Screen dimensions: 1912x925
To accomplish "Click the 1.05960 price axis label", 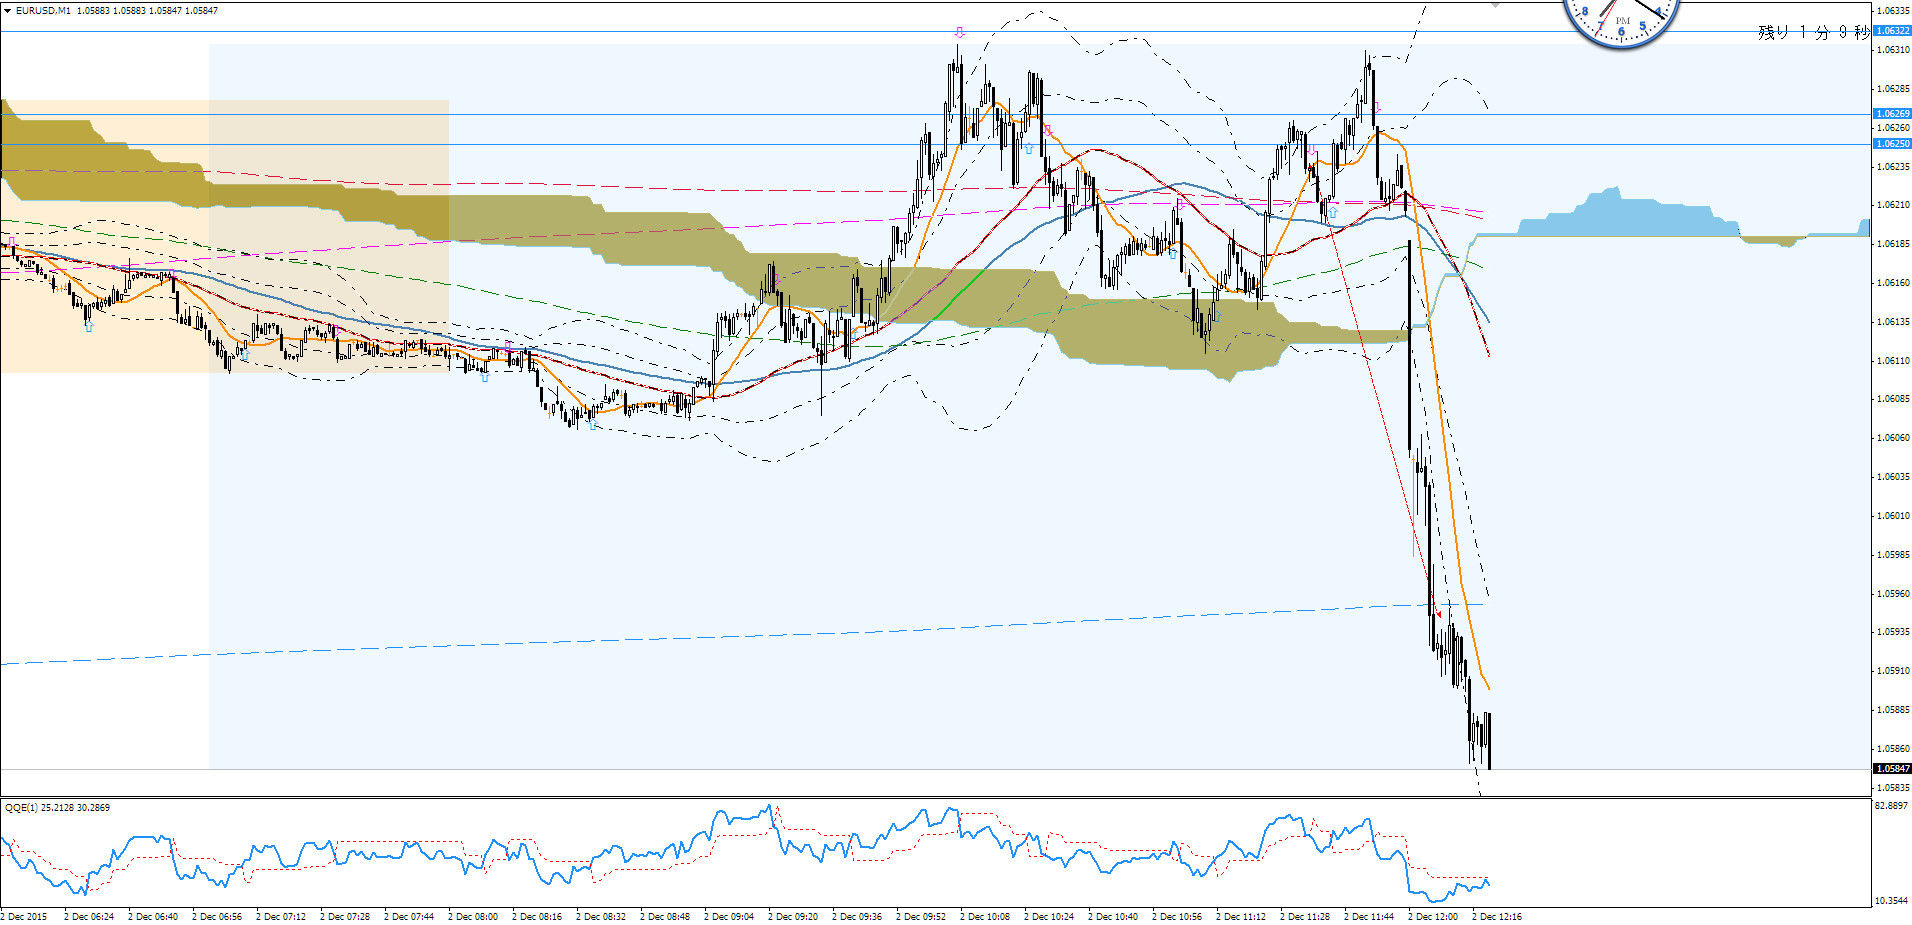I will (1891, 594).
